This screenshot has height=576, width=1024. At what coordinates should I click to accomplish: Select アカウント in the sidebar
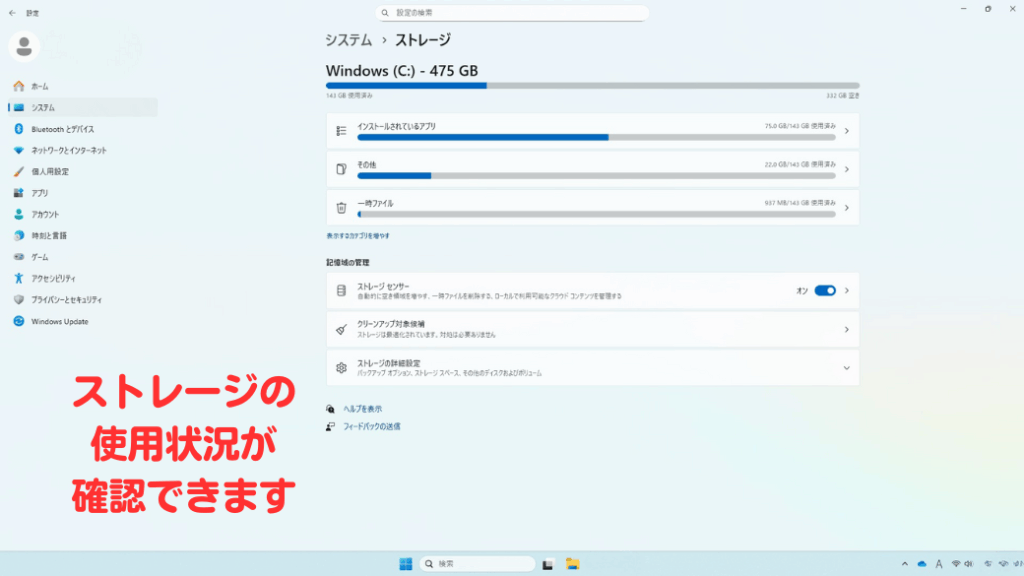[x=45, y=214]
